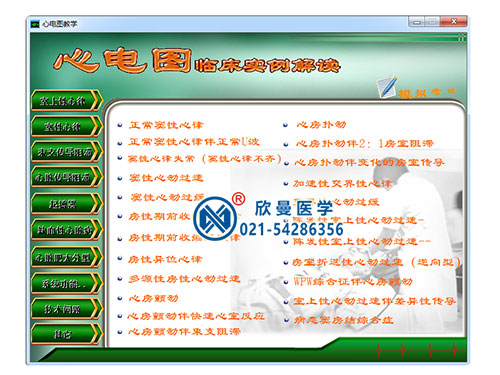Open the 房性异位心律 case
Viewport: 500px width, 375px height.
(x=165, y=259)
